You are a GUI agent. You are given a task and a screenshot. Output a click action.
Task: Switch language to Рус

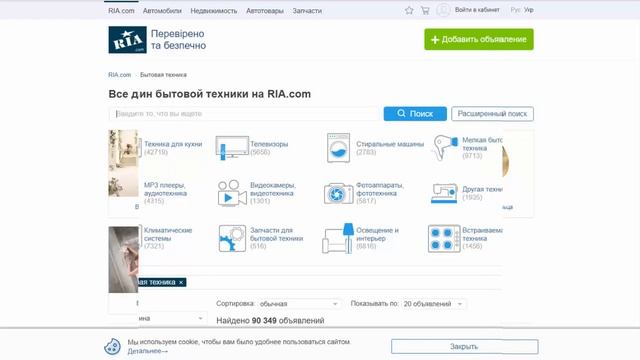click(515, 10)
